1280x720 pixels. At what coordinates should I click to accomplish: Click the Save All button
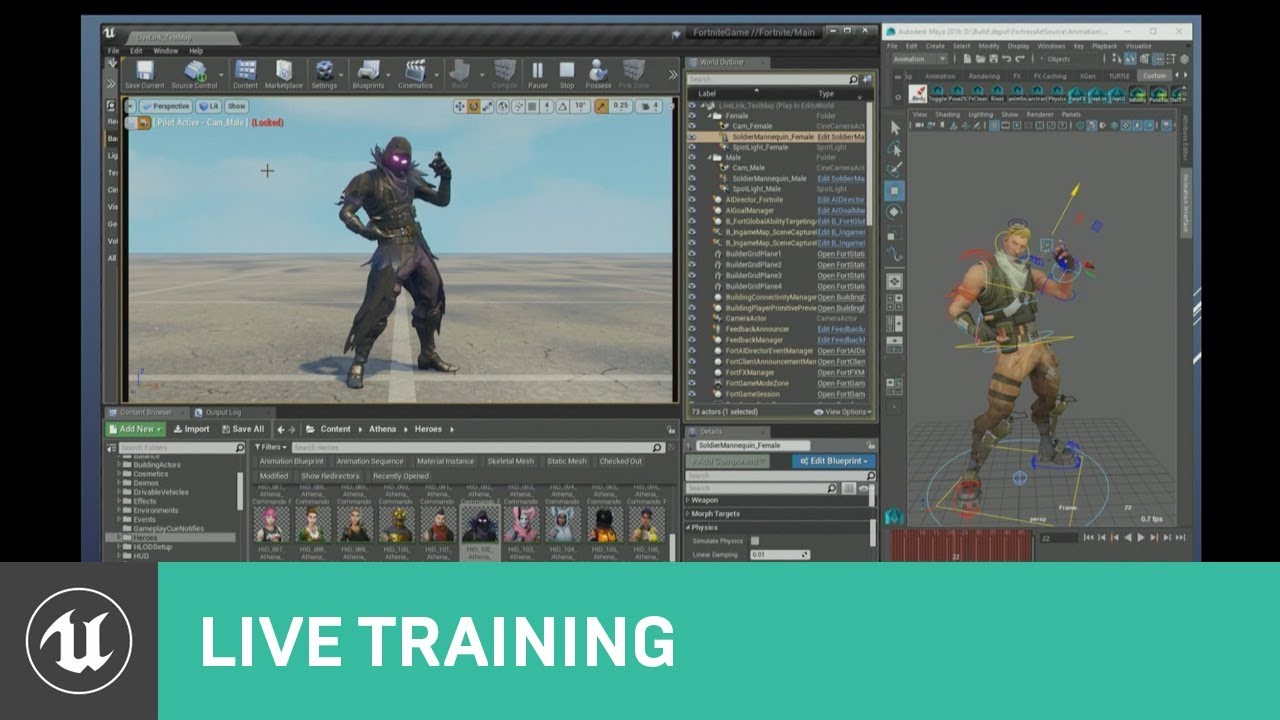click(x=242, y=429)
